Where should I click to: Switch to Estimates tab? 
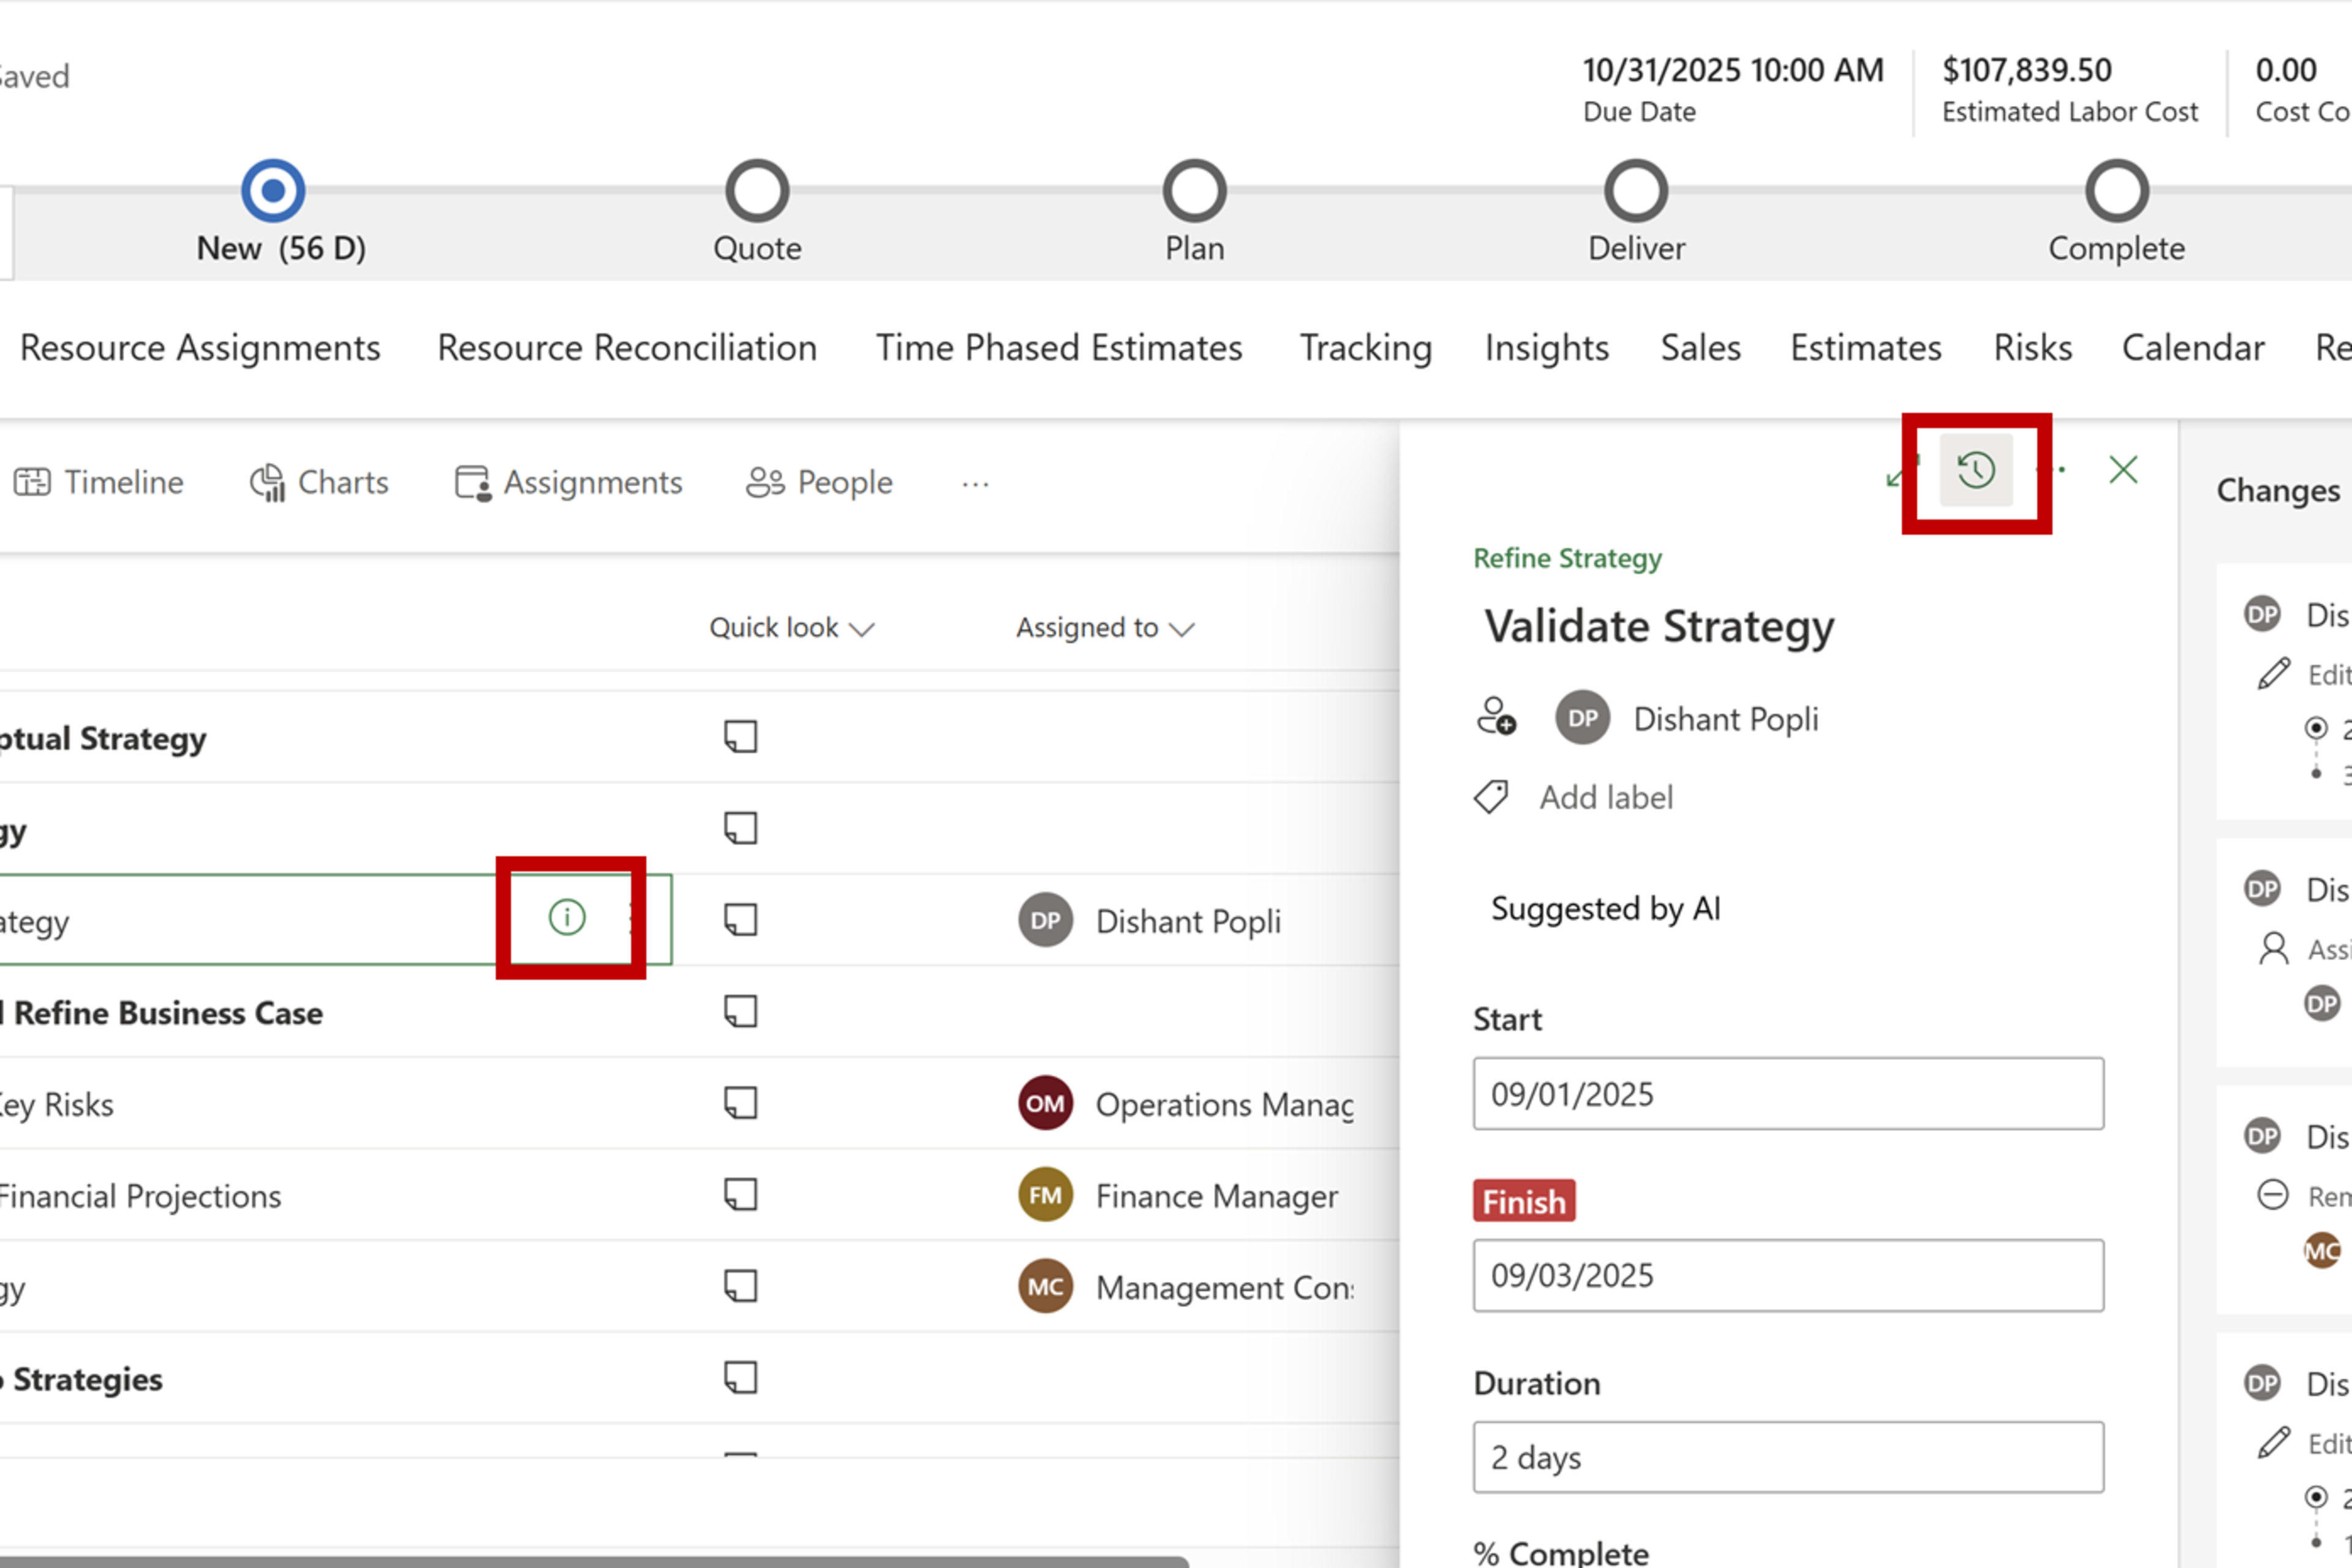click(x=1866, y=348)
